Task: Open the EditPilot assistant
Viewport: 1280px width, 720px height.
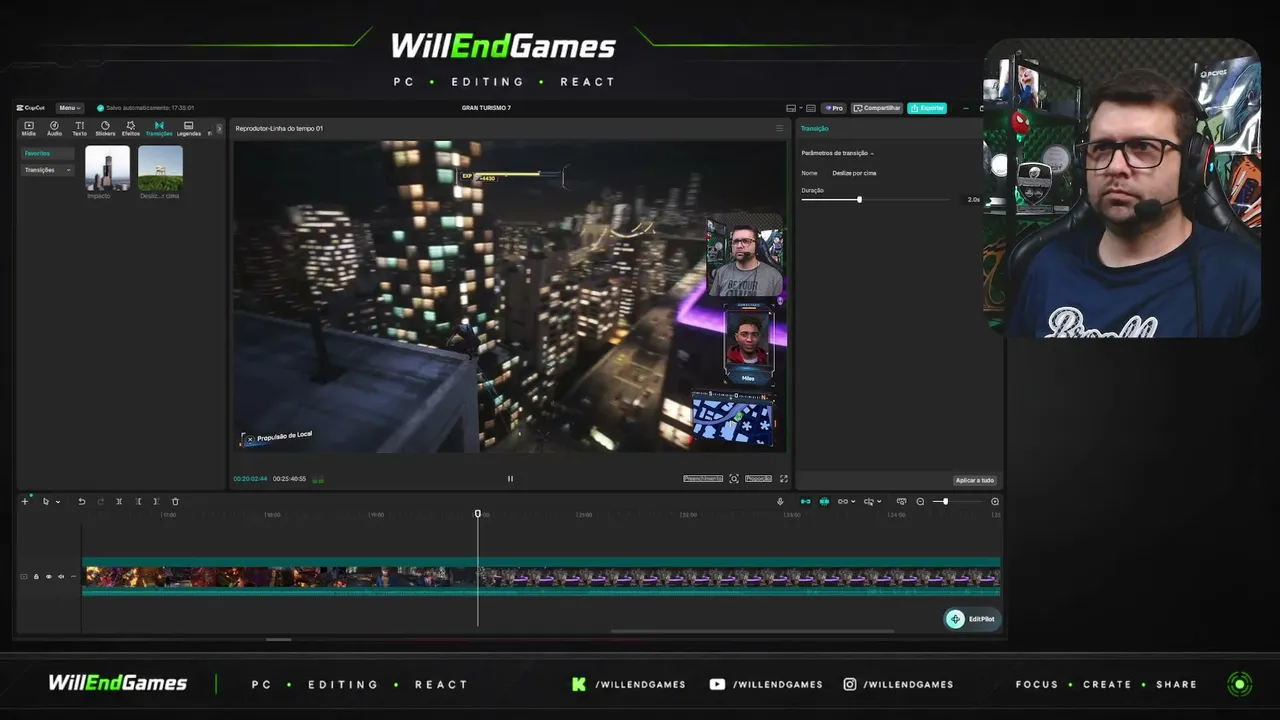Action: [972, 619]
